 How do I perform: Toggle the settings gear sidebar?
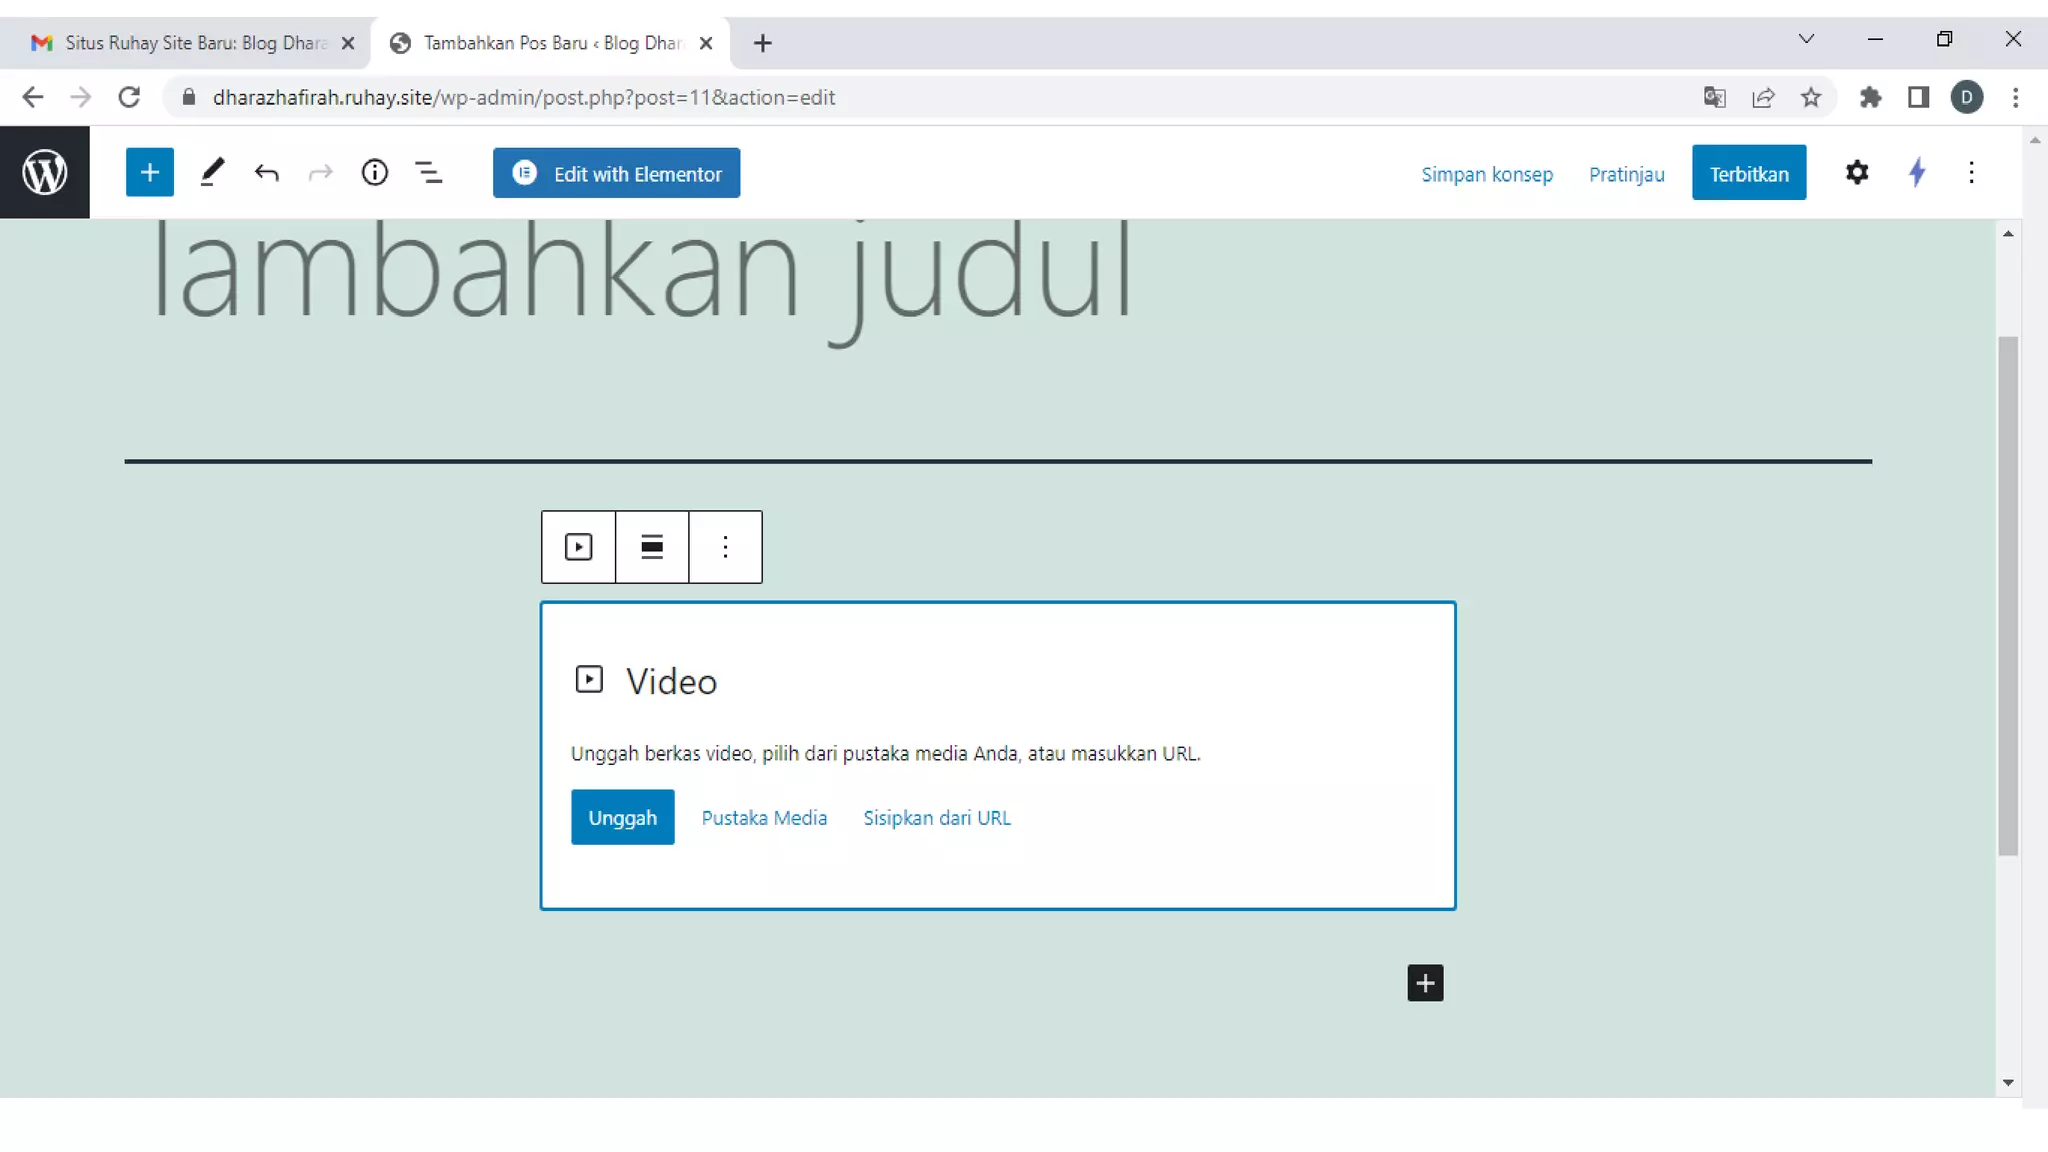[x=1856, y=172]
